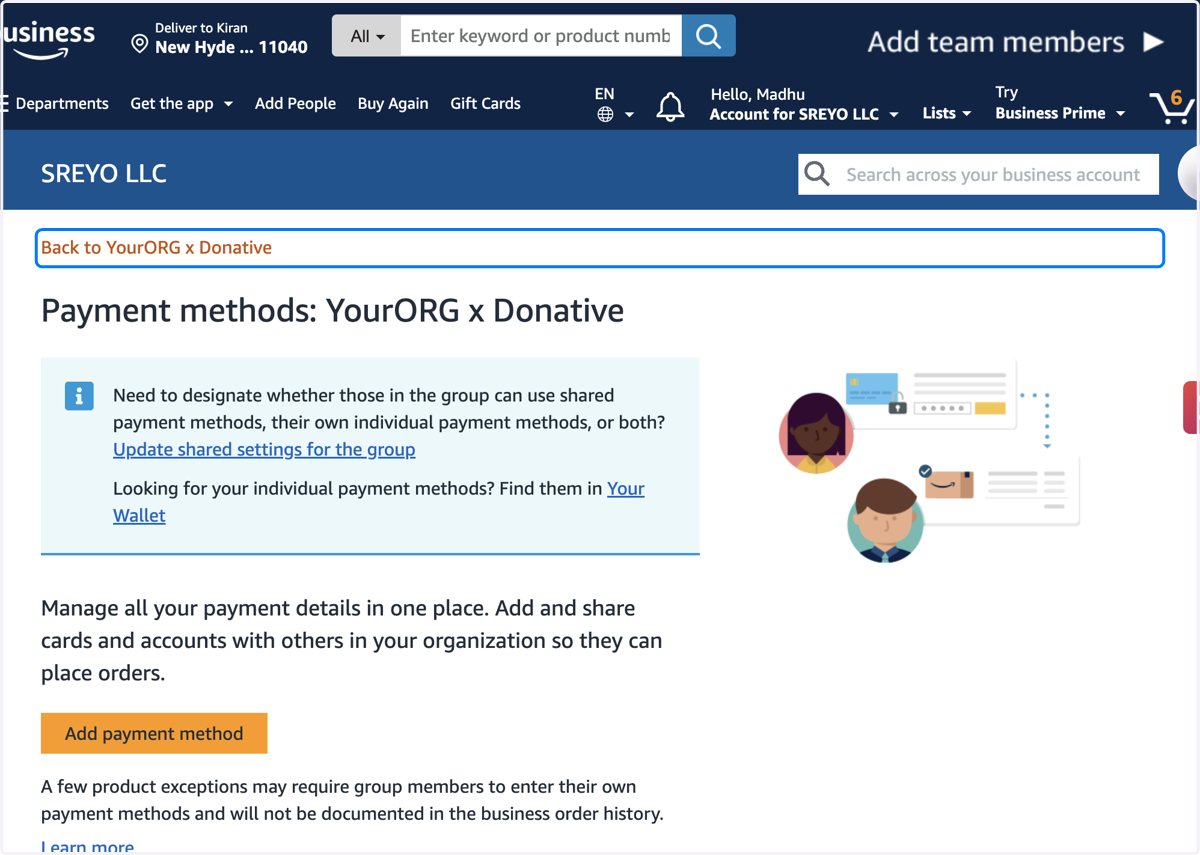Open the EN language selector dropdown
1200x855 pixels.
(614, 104)
